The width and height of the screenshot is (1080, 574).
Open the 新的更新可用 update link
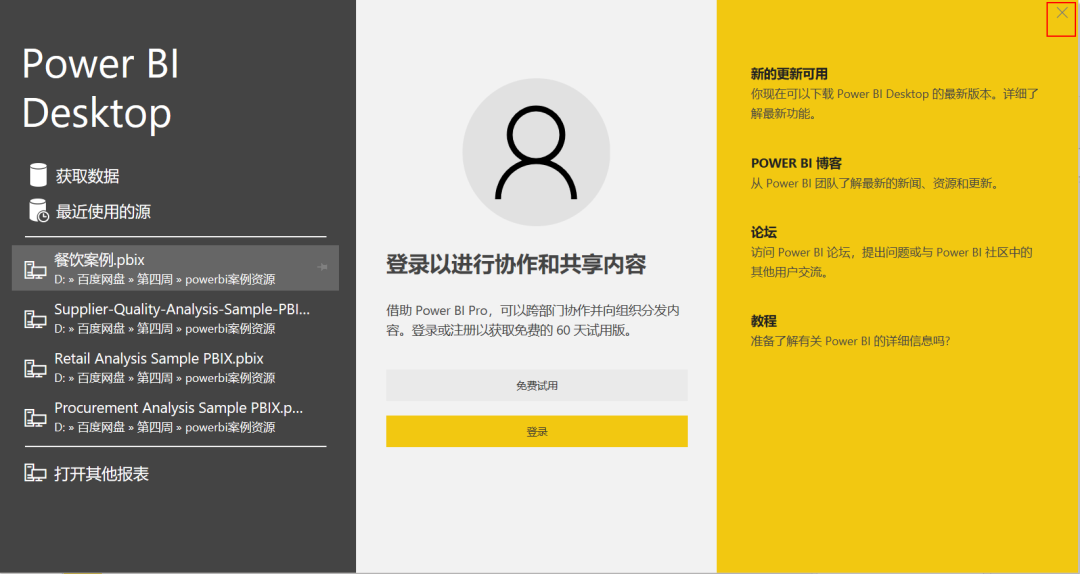[789, 74]
